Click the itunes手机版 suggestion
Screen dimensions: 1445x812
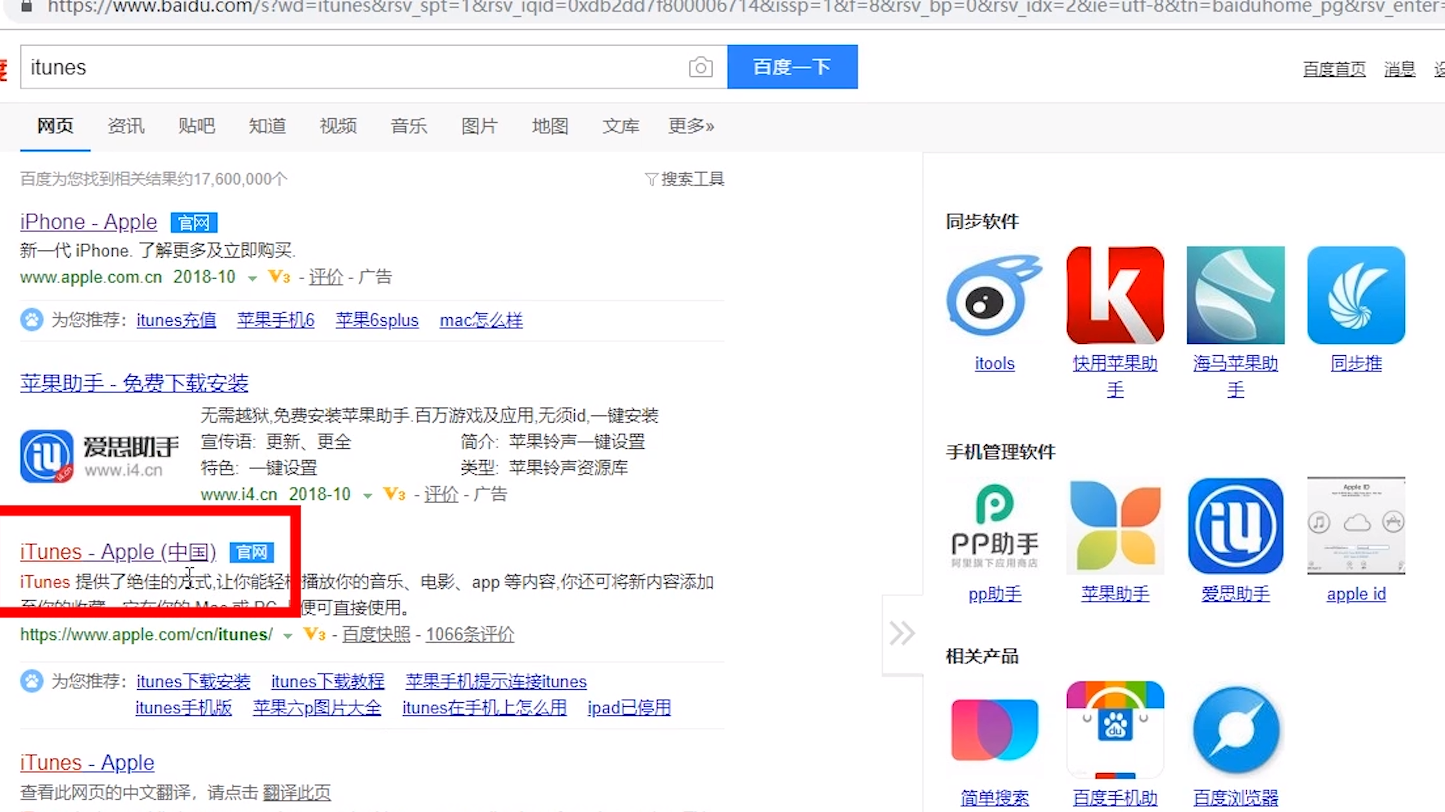tap(184, 707)
